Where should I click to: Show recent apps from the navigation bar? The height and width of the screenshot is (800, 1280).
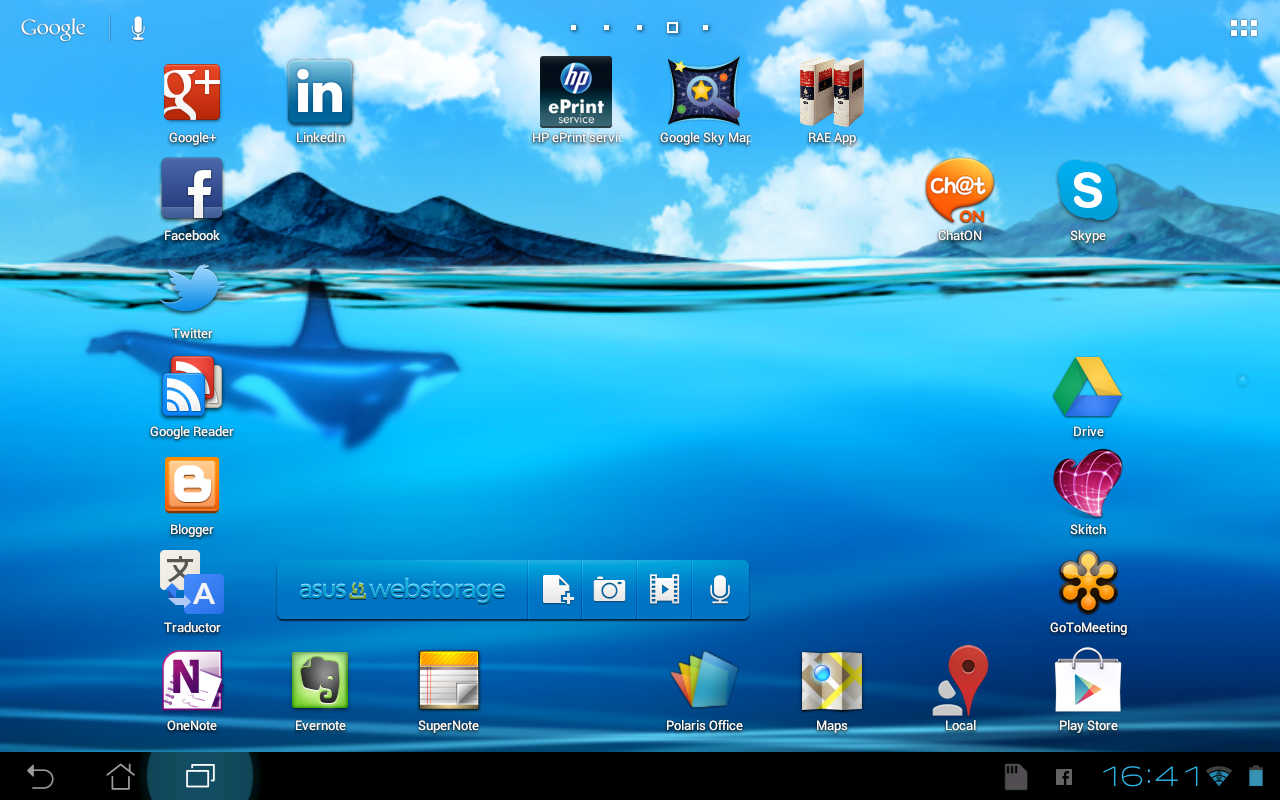(x=200, y=776)
